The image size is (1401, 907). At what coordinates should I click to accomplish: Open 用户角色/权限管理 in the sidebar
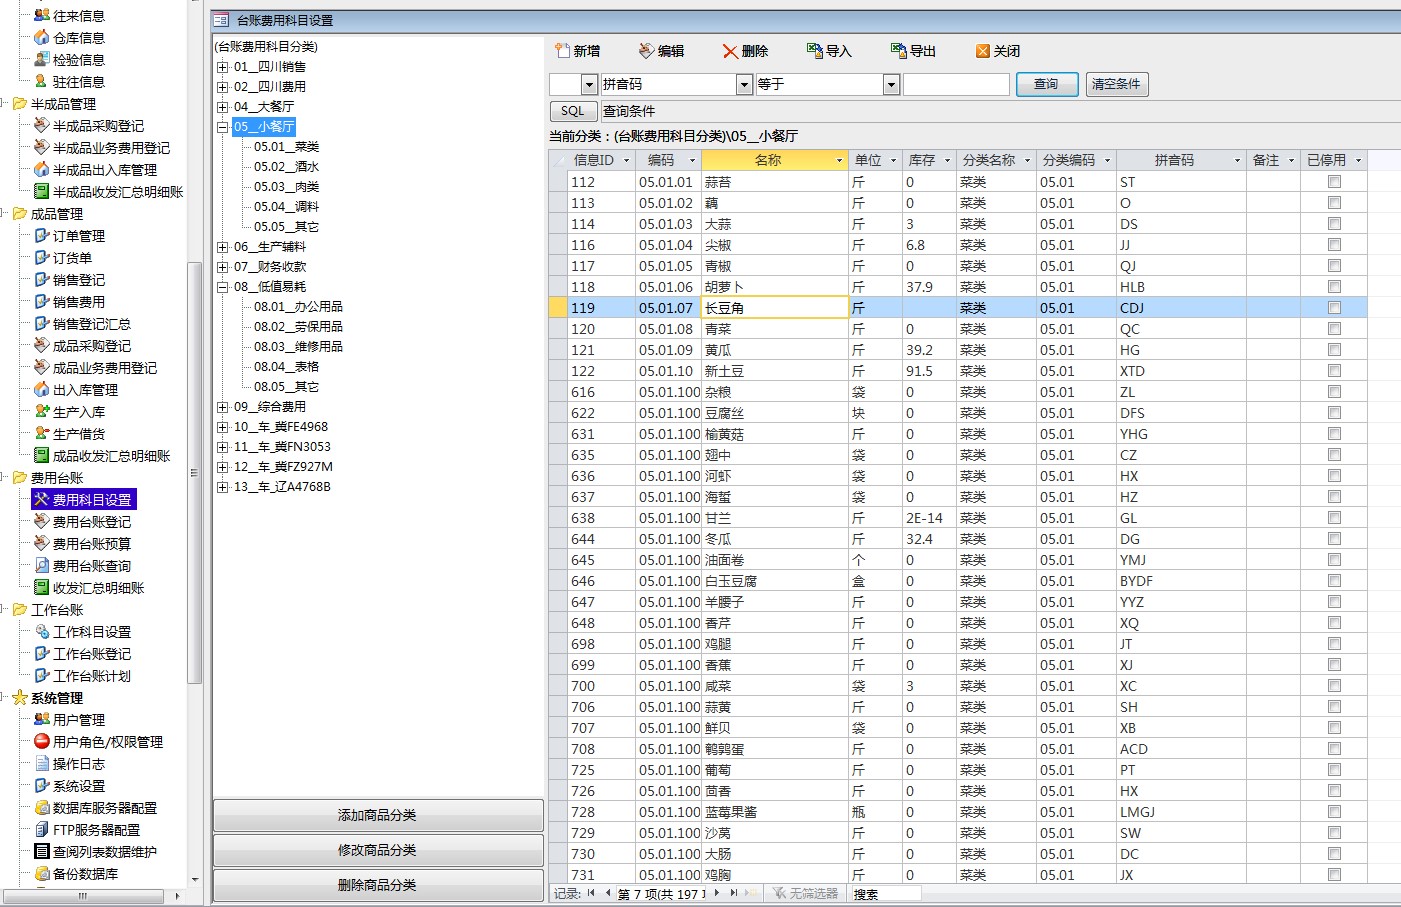click(x=107, y=742)
